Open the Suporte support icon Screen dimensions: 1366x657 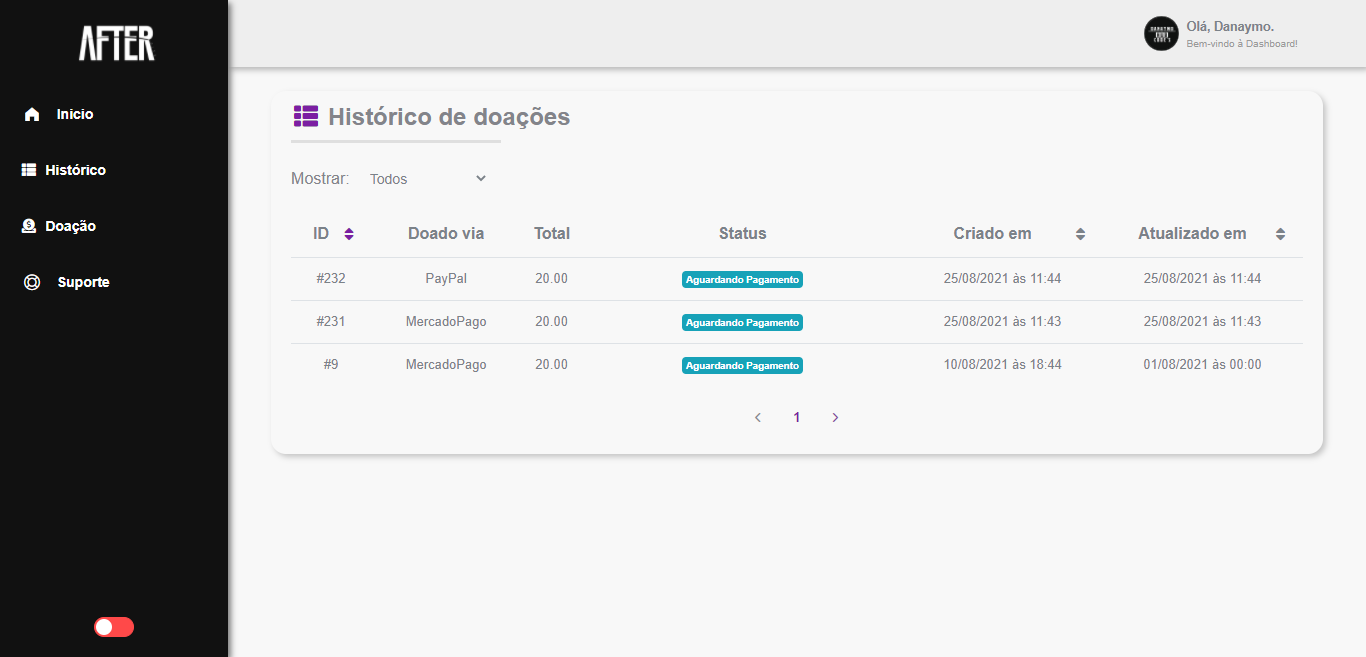(31, 281)
